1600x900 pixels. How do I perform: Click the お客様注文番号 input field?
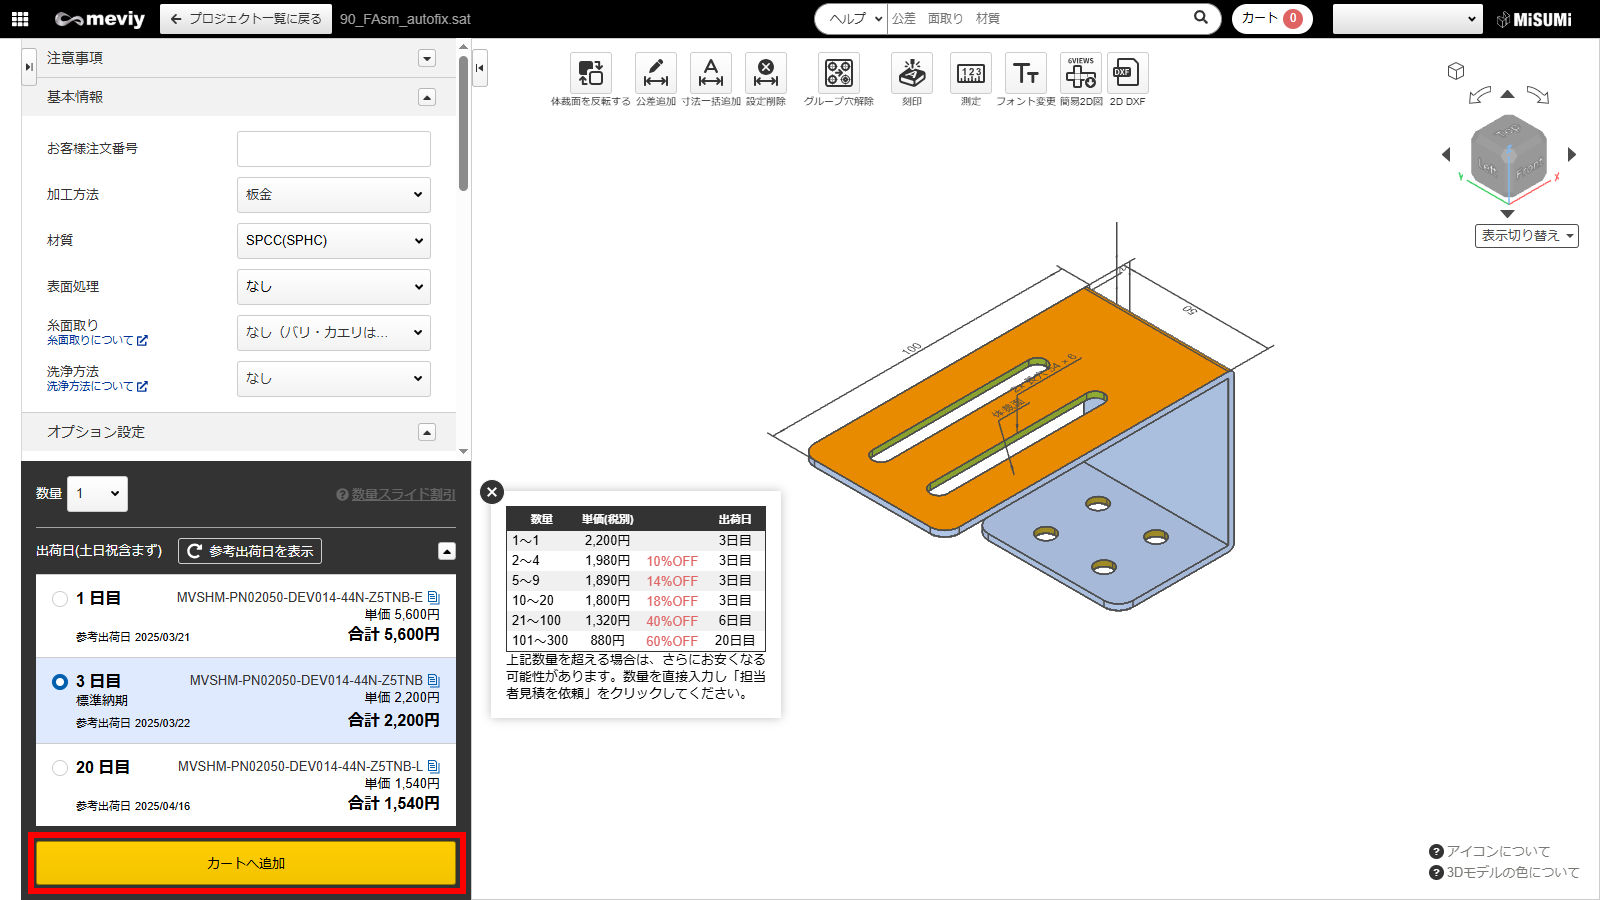tap(333, 149)
